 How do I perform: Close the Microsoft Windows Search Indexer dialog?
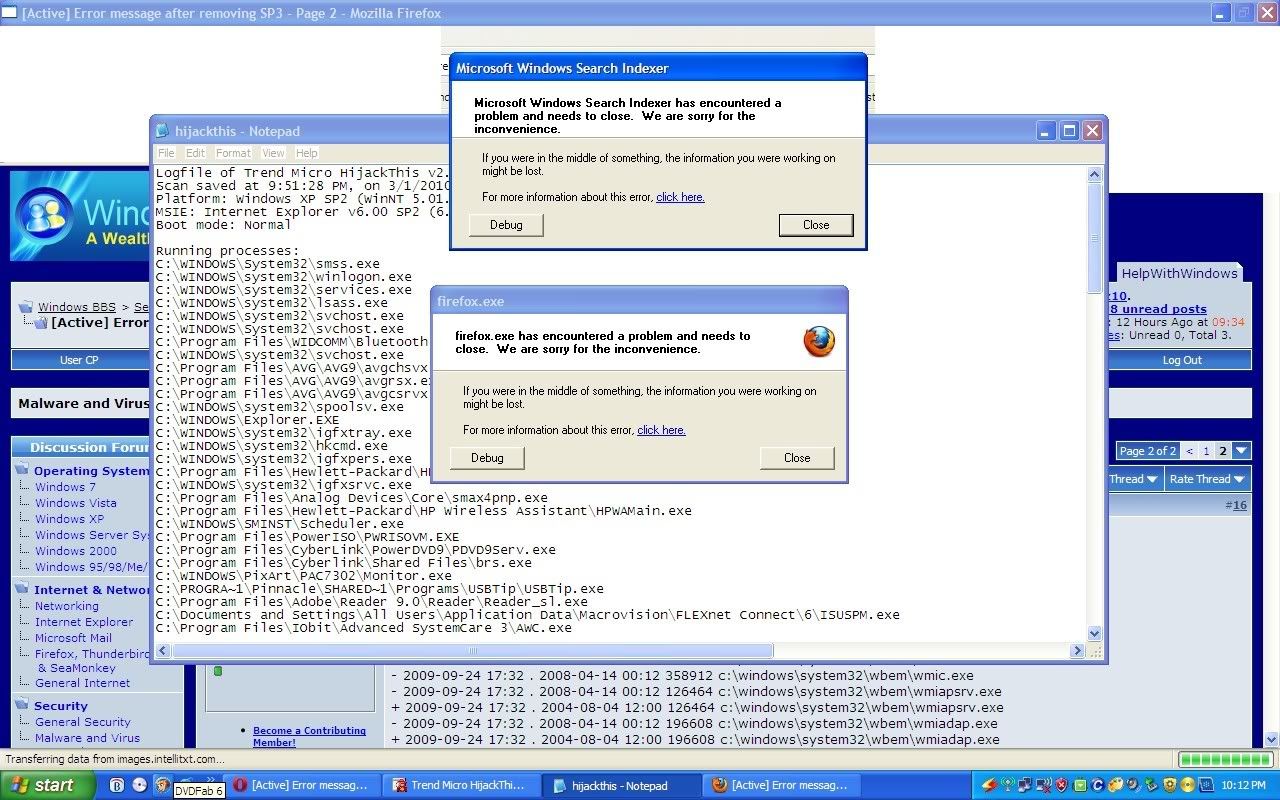[x=816, y=225]
